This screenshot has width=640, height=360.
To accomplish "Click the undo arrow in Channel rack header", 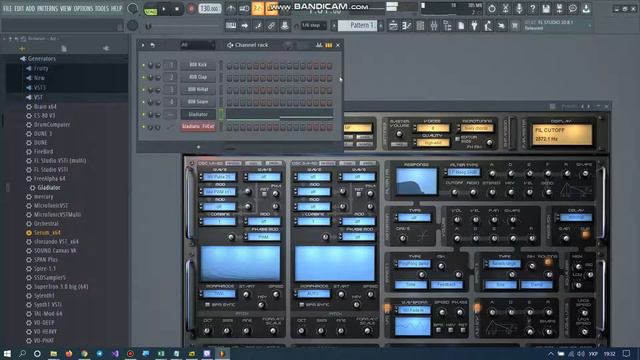I will 152,45.
